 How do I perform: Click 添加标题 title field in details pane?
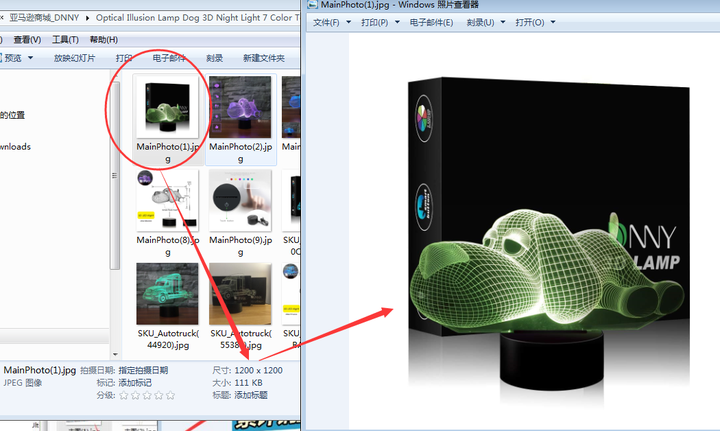(251, 395)
